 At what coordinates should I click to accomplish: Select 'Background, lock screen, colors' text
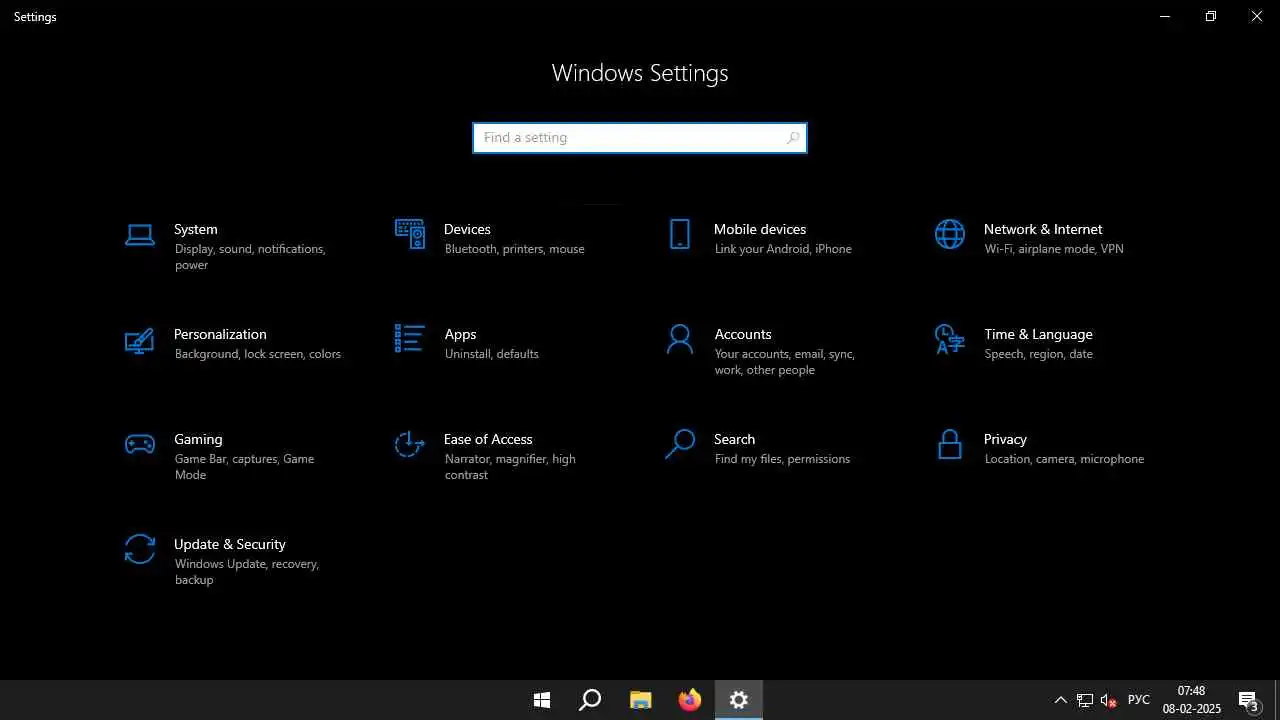(x=258, y=354)
